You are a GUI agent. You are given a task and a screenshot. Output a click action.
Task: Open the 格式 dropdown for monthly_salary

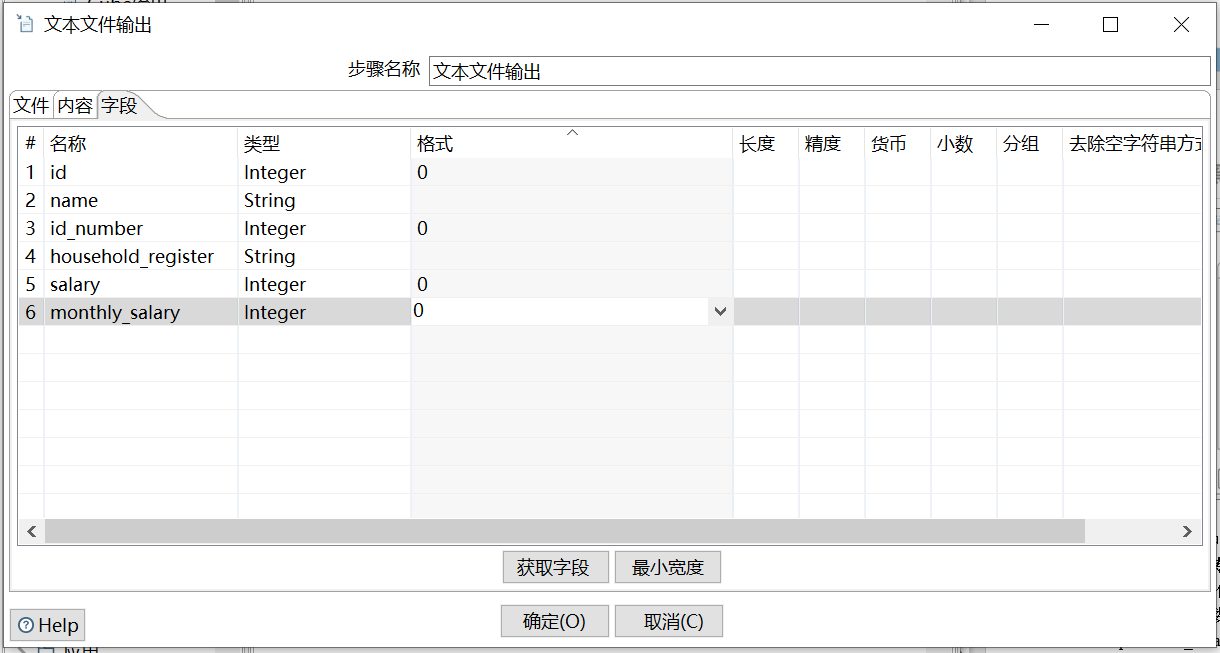pos(719,312)
